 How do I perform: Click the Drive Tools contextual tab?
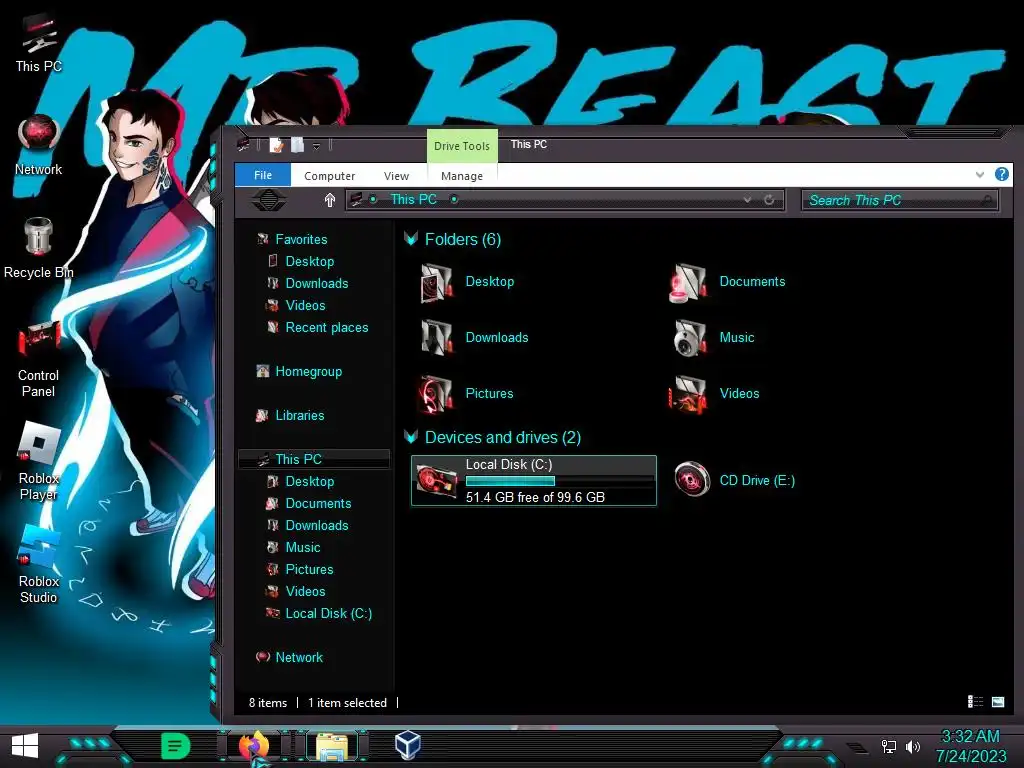pos(462,146)
